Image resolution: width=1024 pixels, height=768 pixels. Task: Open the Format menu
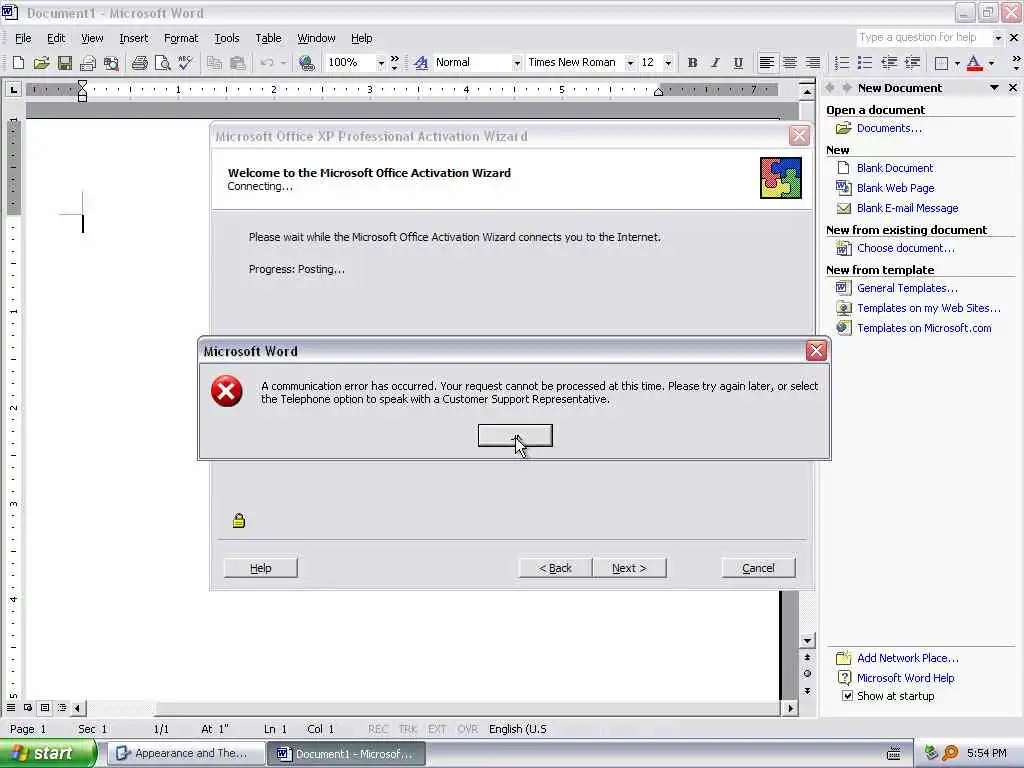pos(181,38)
